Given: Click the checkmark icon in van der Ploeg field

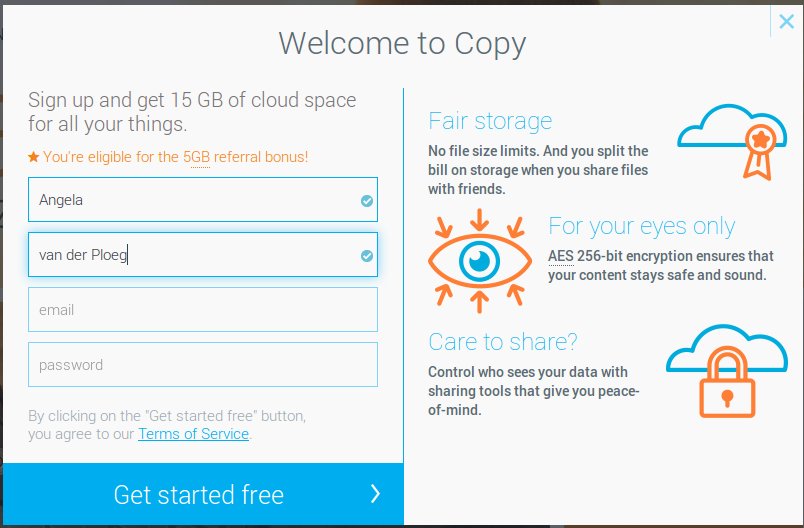Looking at the screenshot, I should [x=367, y=256].
